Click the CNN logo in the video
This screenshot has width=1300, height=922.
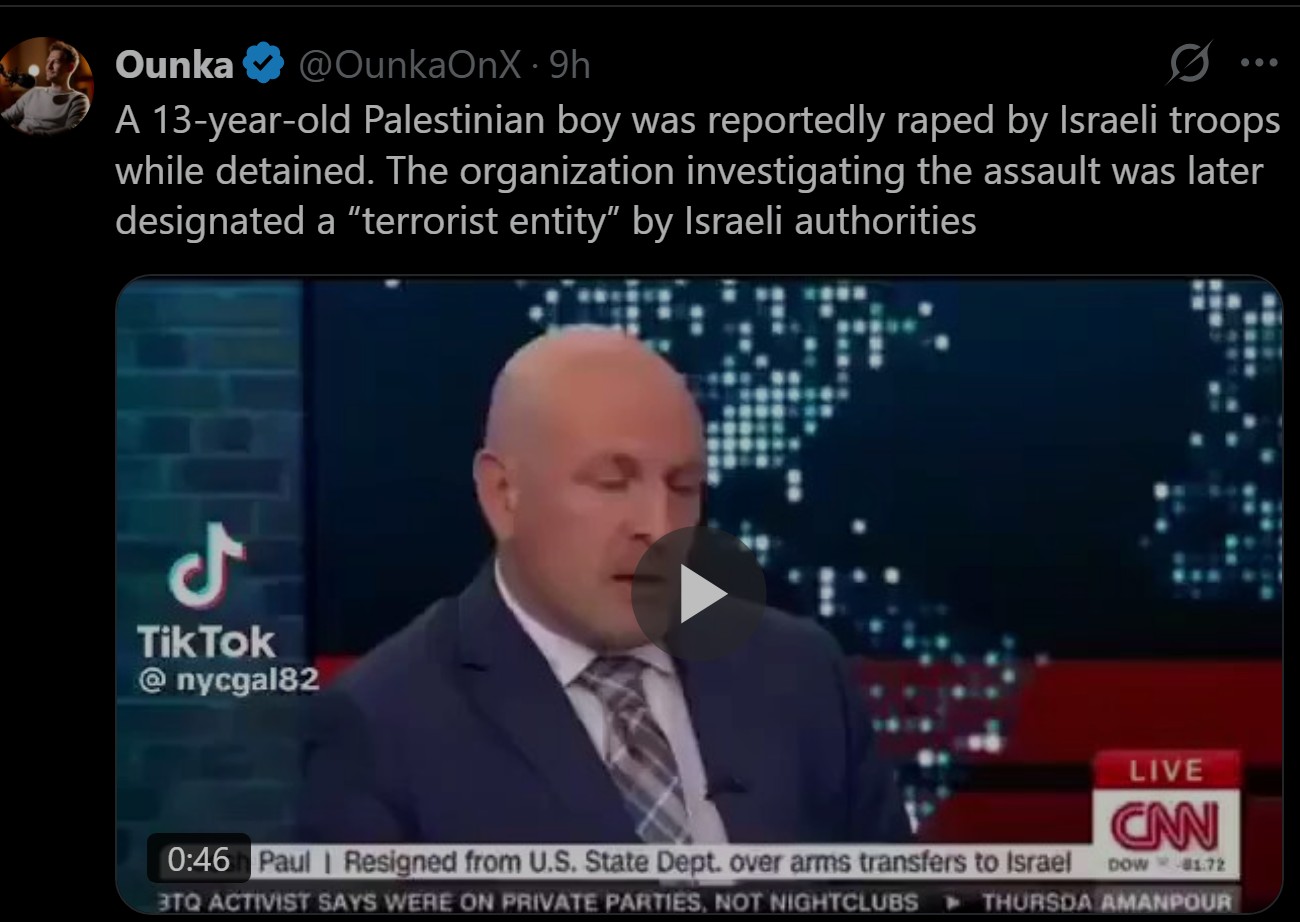[1166, 826]
